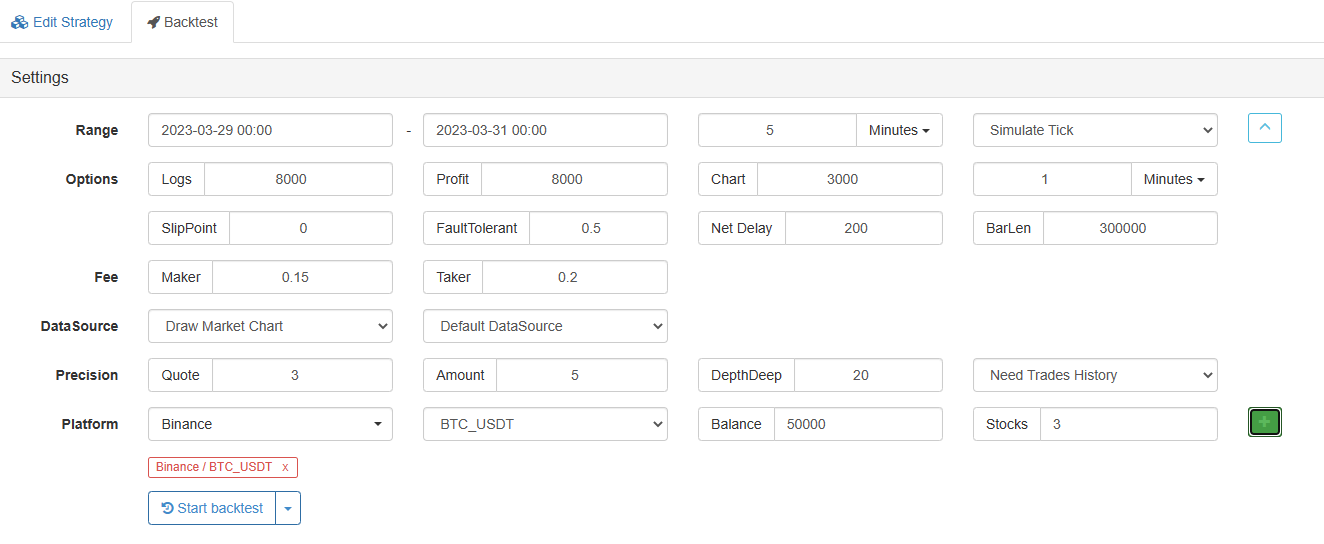This screenshot has width=1324, height=544.
Task: Click the end date field 2023-03-31 00:00
Action: click(545, 130)
